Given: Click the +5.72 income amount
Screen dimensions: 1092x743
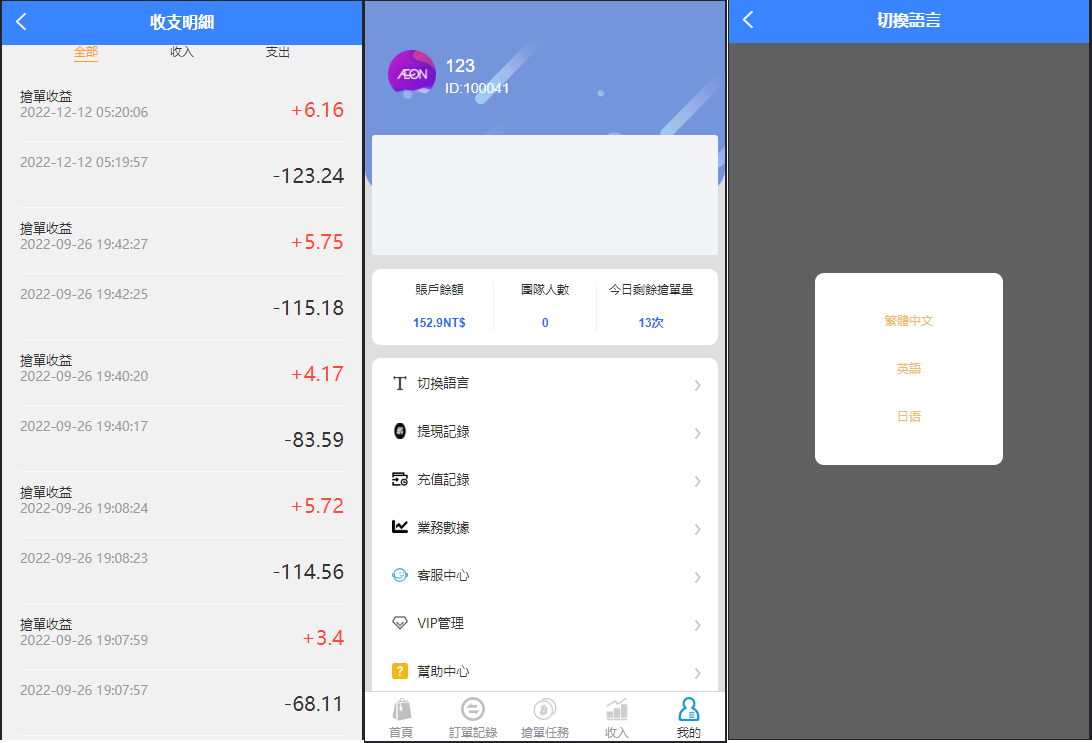Looking at the screenshot, I should [317, 506].
